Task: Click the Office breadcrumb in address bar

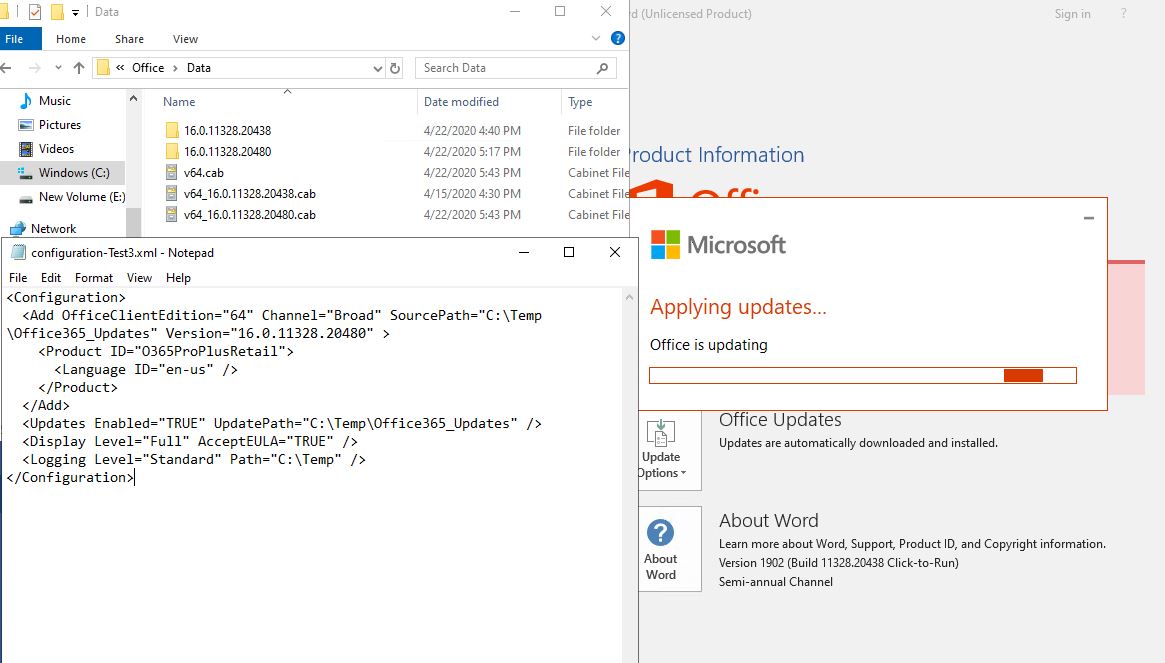Action: coord(148,68)
